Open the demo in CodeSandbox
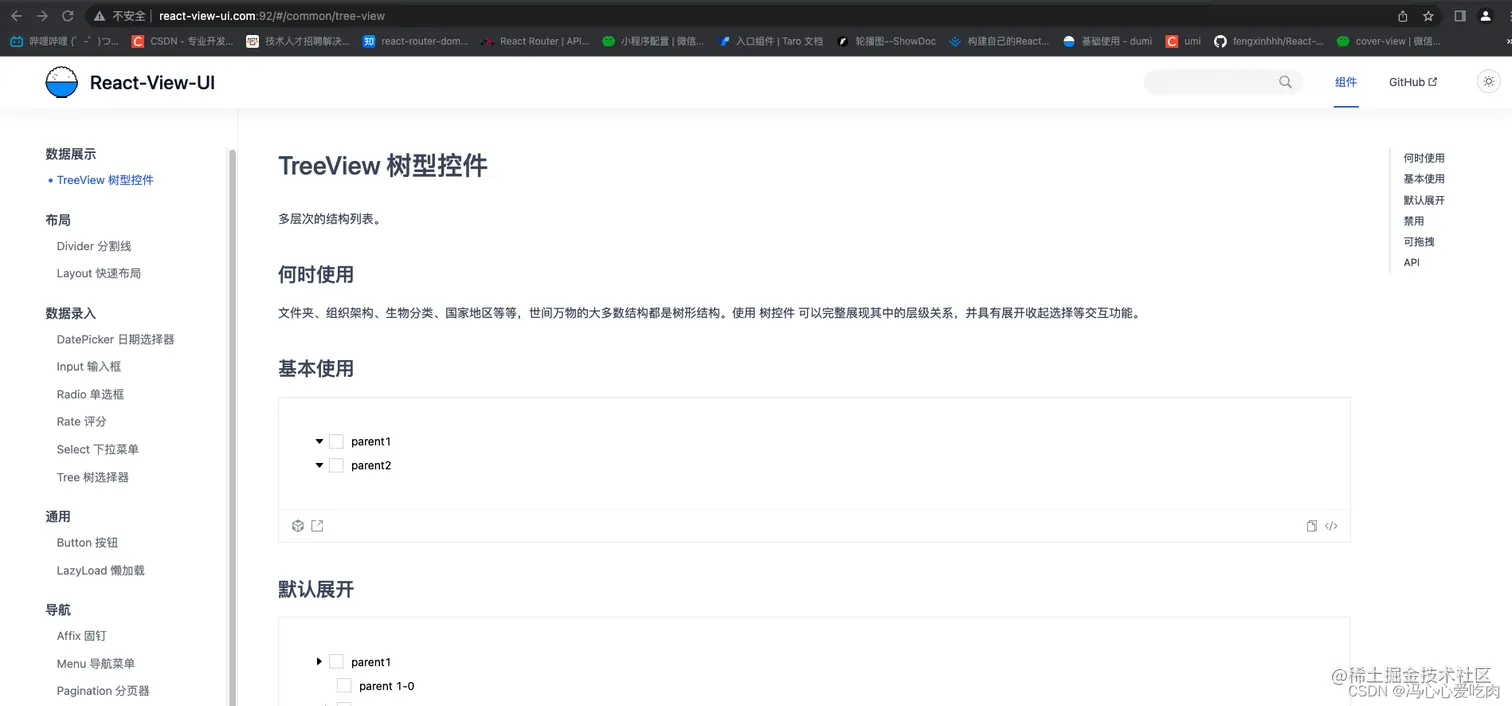 coord(297,525)
